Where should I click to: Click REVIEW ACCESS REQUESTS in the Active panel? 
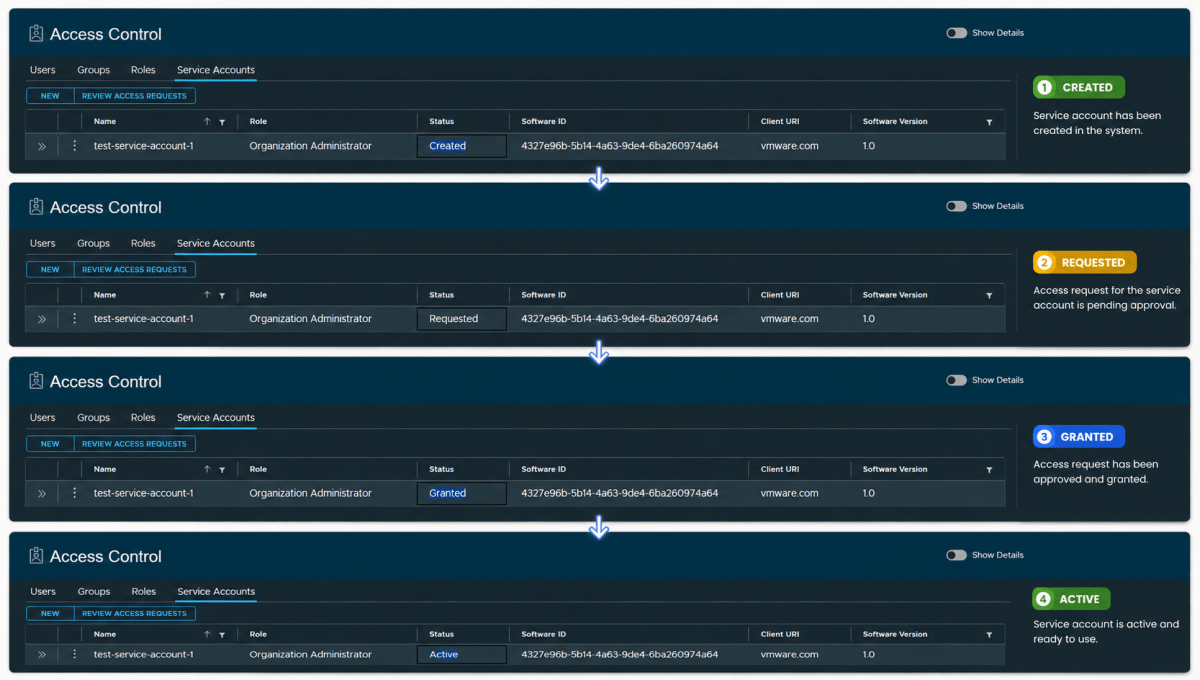coord(134,613)
